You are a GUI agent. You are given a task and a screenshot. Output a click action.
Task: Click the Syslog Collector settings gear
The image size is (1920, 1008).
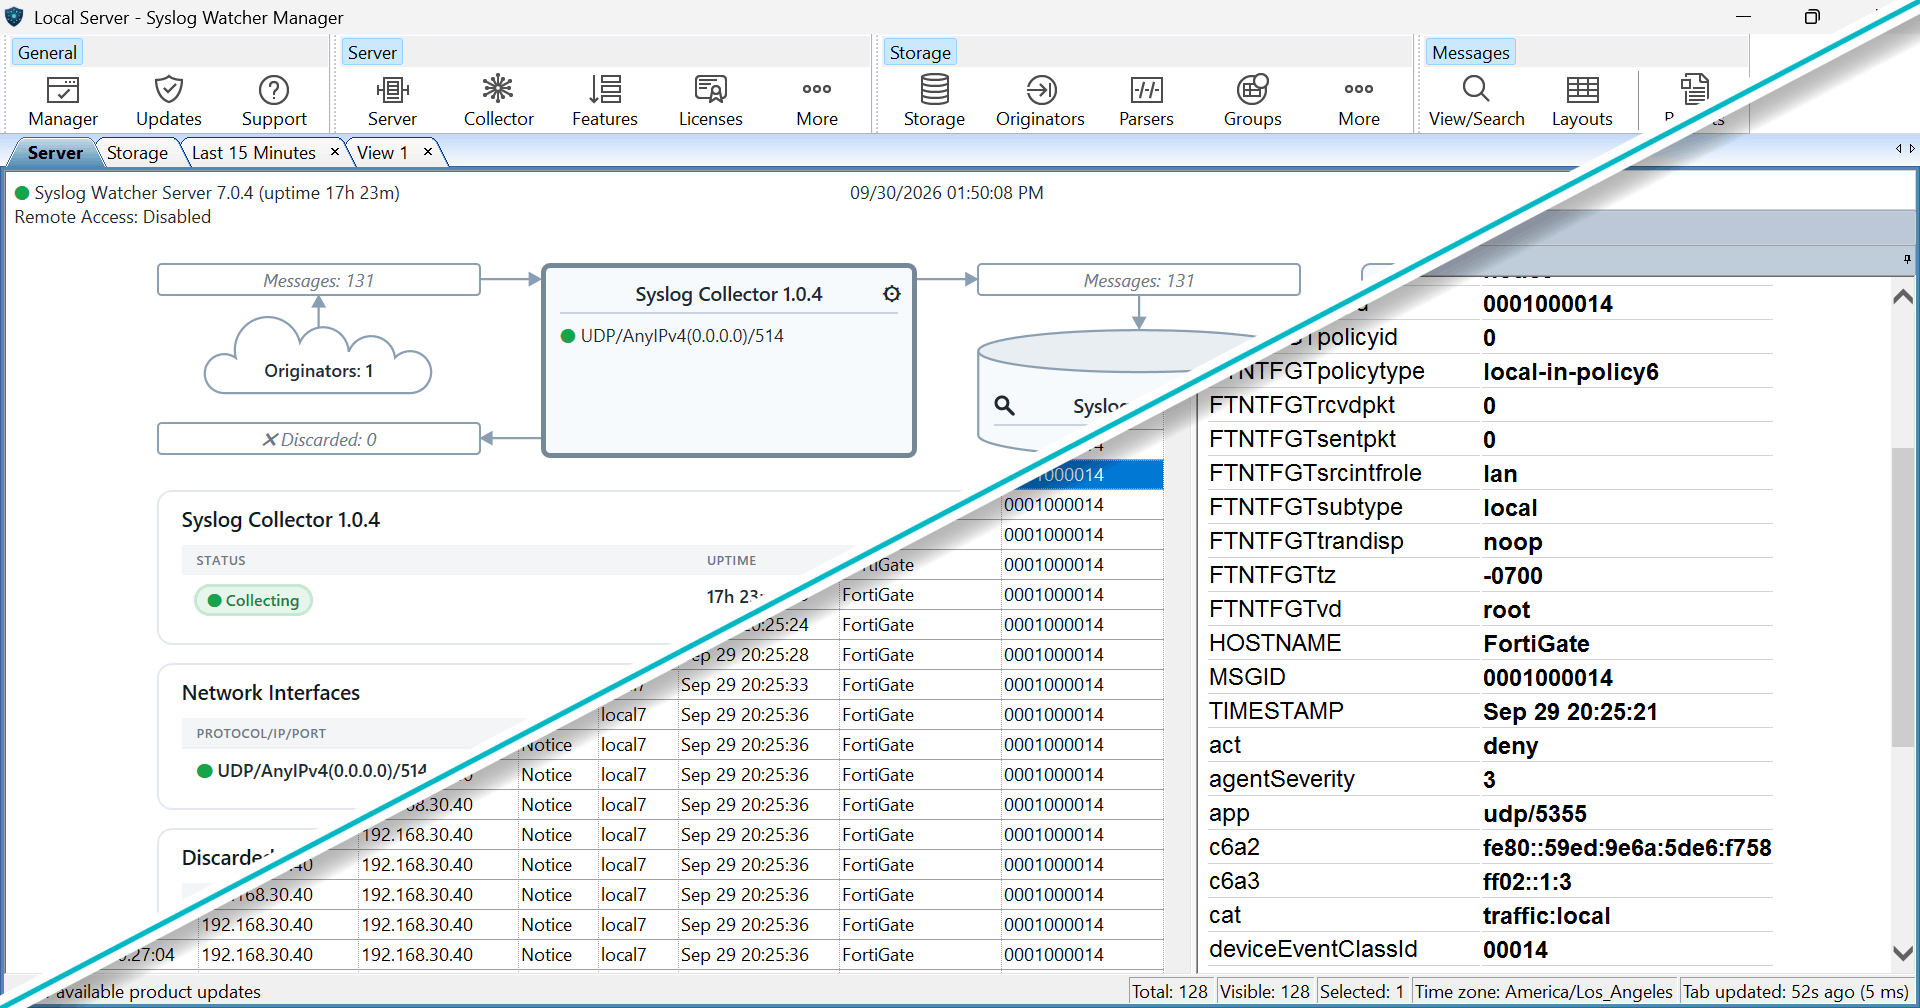pyautogui.click(x=892, y=294)
